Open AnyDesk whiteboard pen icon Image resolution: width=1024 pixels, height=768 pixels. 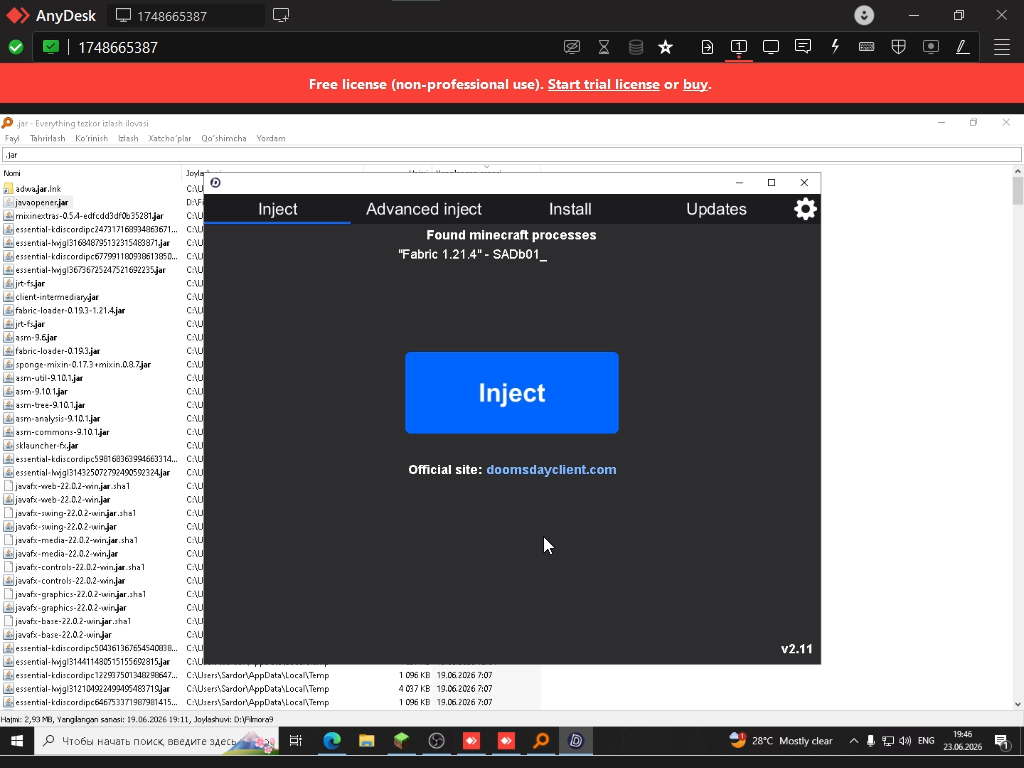963,47
